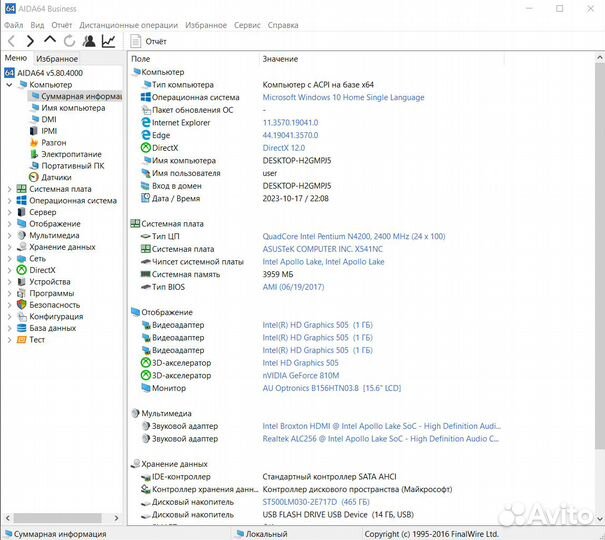605x540 pixels.
Task: Click the Разгон flame icon
Action: [34, 143]
